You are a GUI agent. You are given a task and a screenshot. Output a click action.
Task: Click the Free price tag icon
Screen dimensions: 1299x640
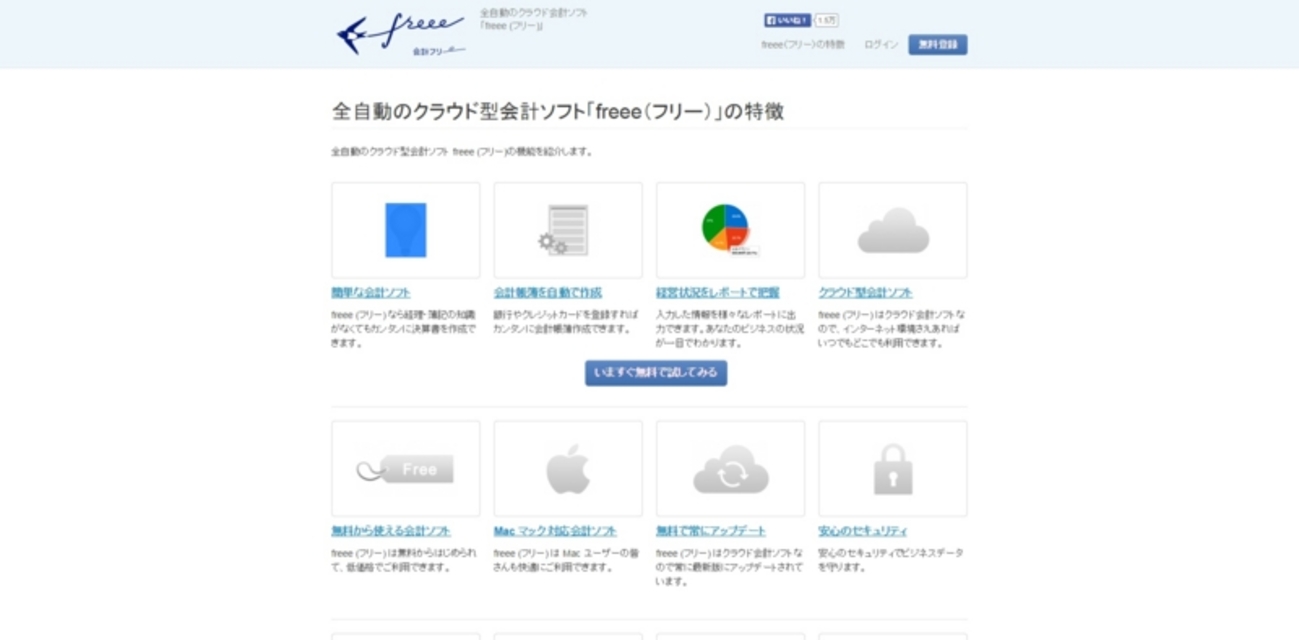(406, 468)
